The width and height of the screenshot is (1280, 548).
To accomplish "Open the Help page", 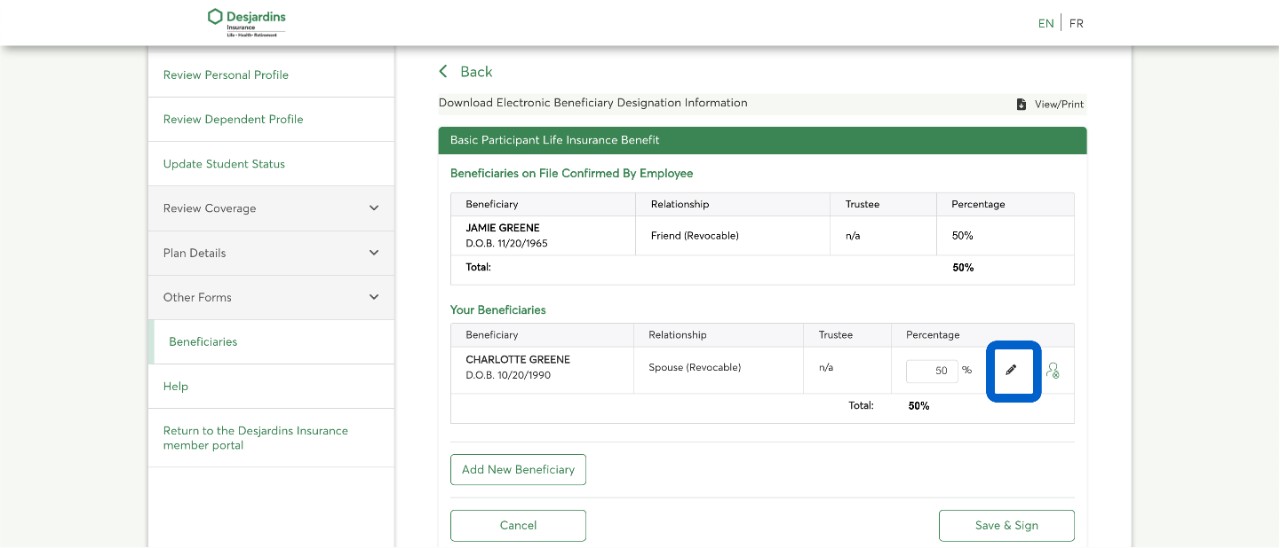I will tap(176, 386).
